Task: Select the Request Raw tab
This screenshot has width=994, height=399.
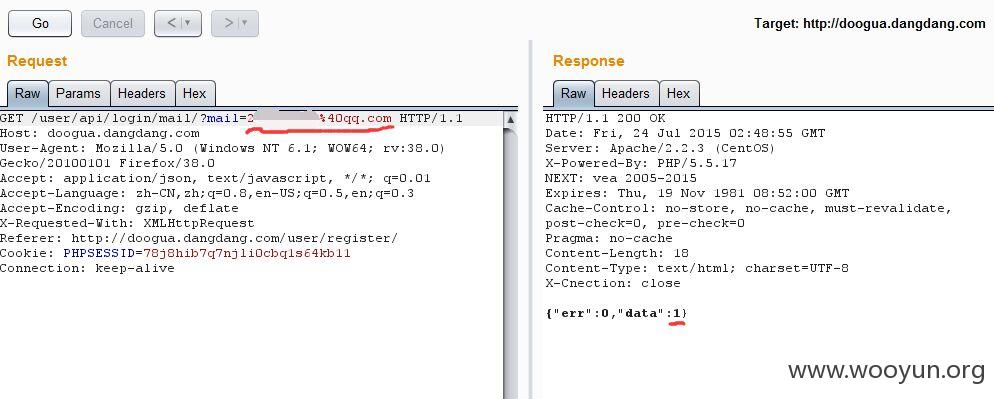Action: click(27, 93)
